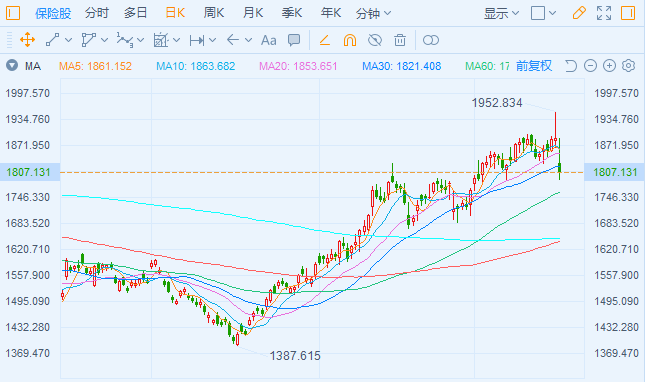
Task: Select the 季K tab
Action: (292, 13)
